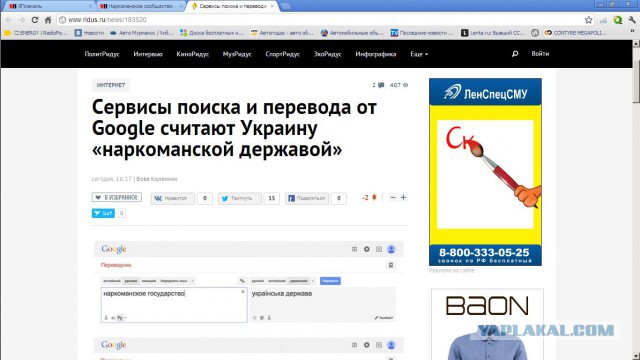The width and height of the screenshot is (640, 360).
Task: Click the browser back arrow
Action: [9, 20]
